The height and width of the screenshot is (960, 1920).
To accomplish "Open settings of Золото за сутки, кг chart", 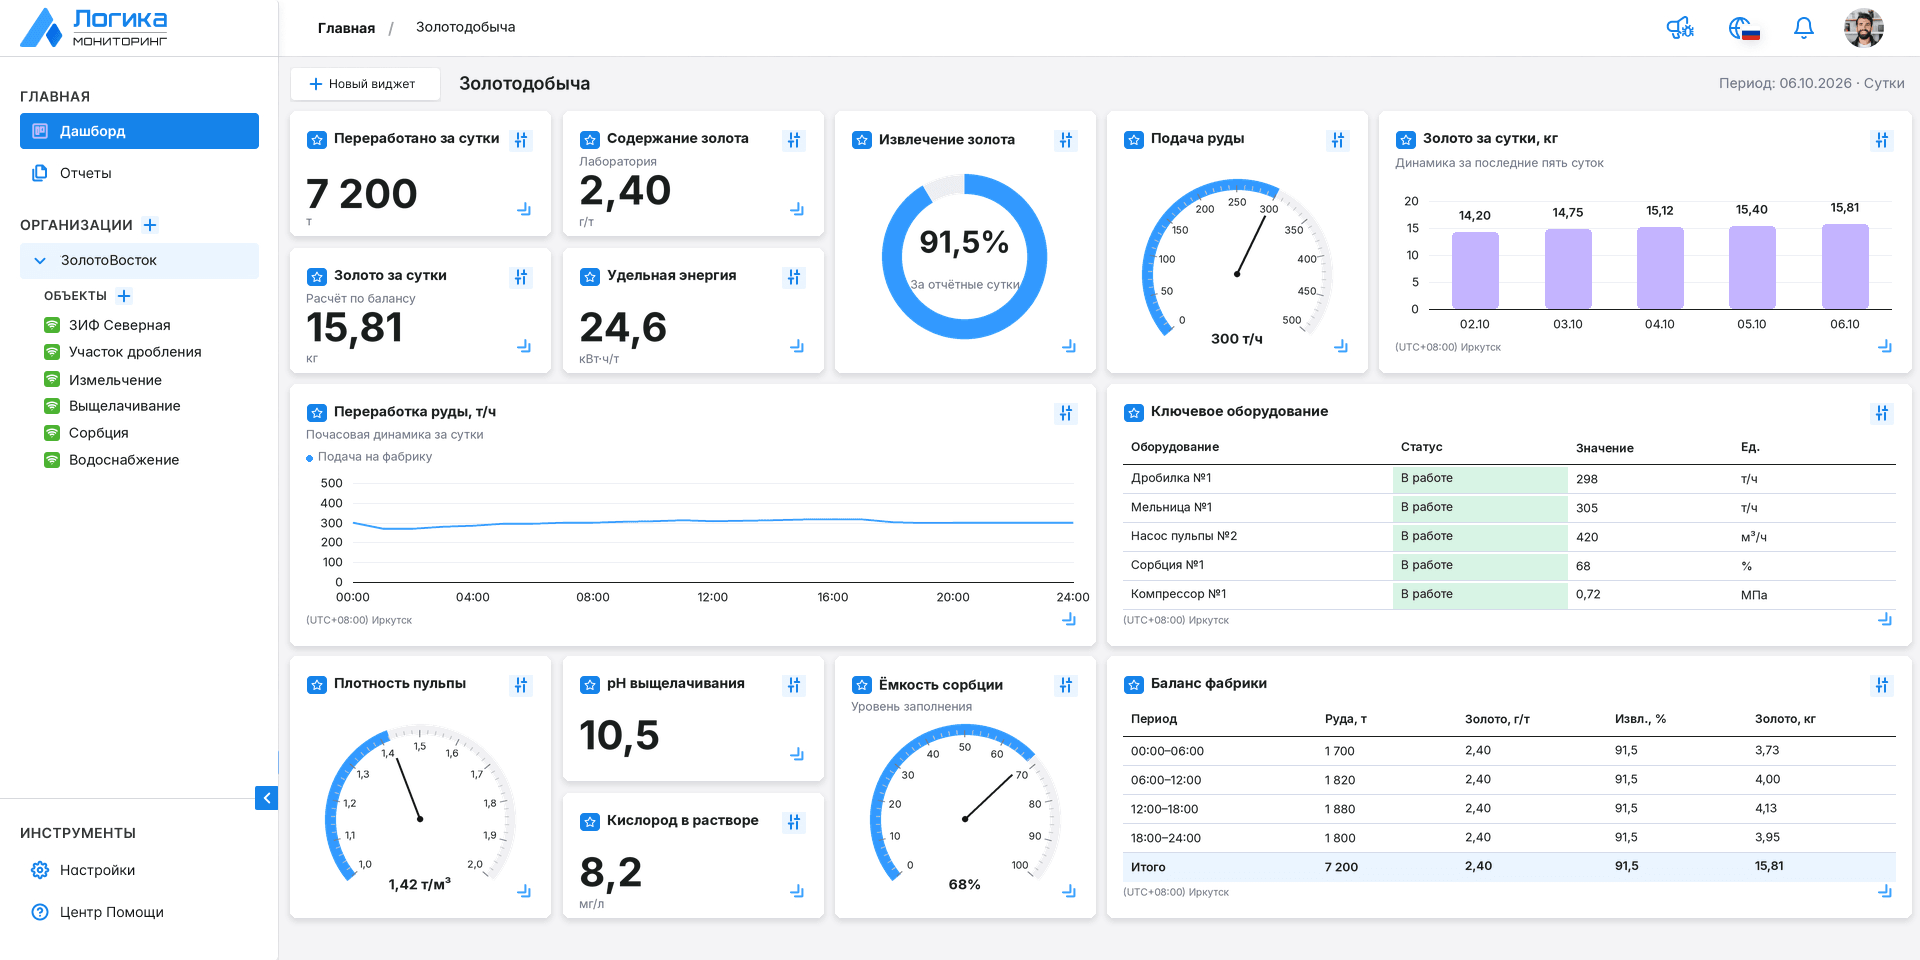I will (x=1882, y=140).
